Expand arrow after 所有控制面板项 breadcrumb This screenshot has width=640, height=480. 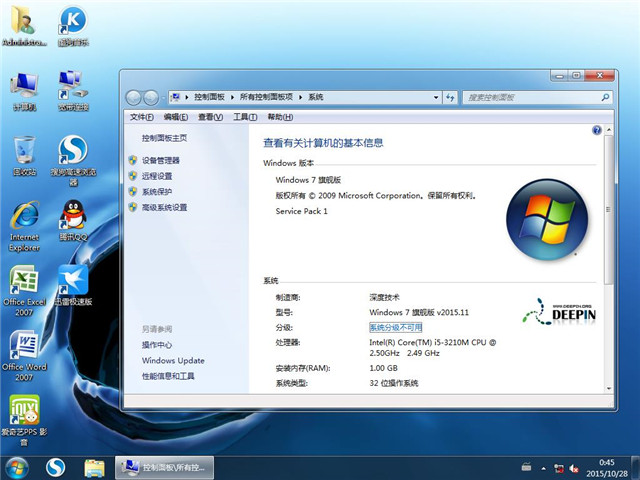300,97
